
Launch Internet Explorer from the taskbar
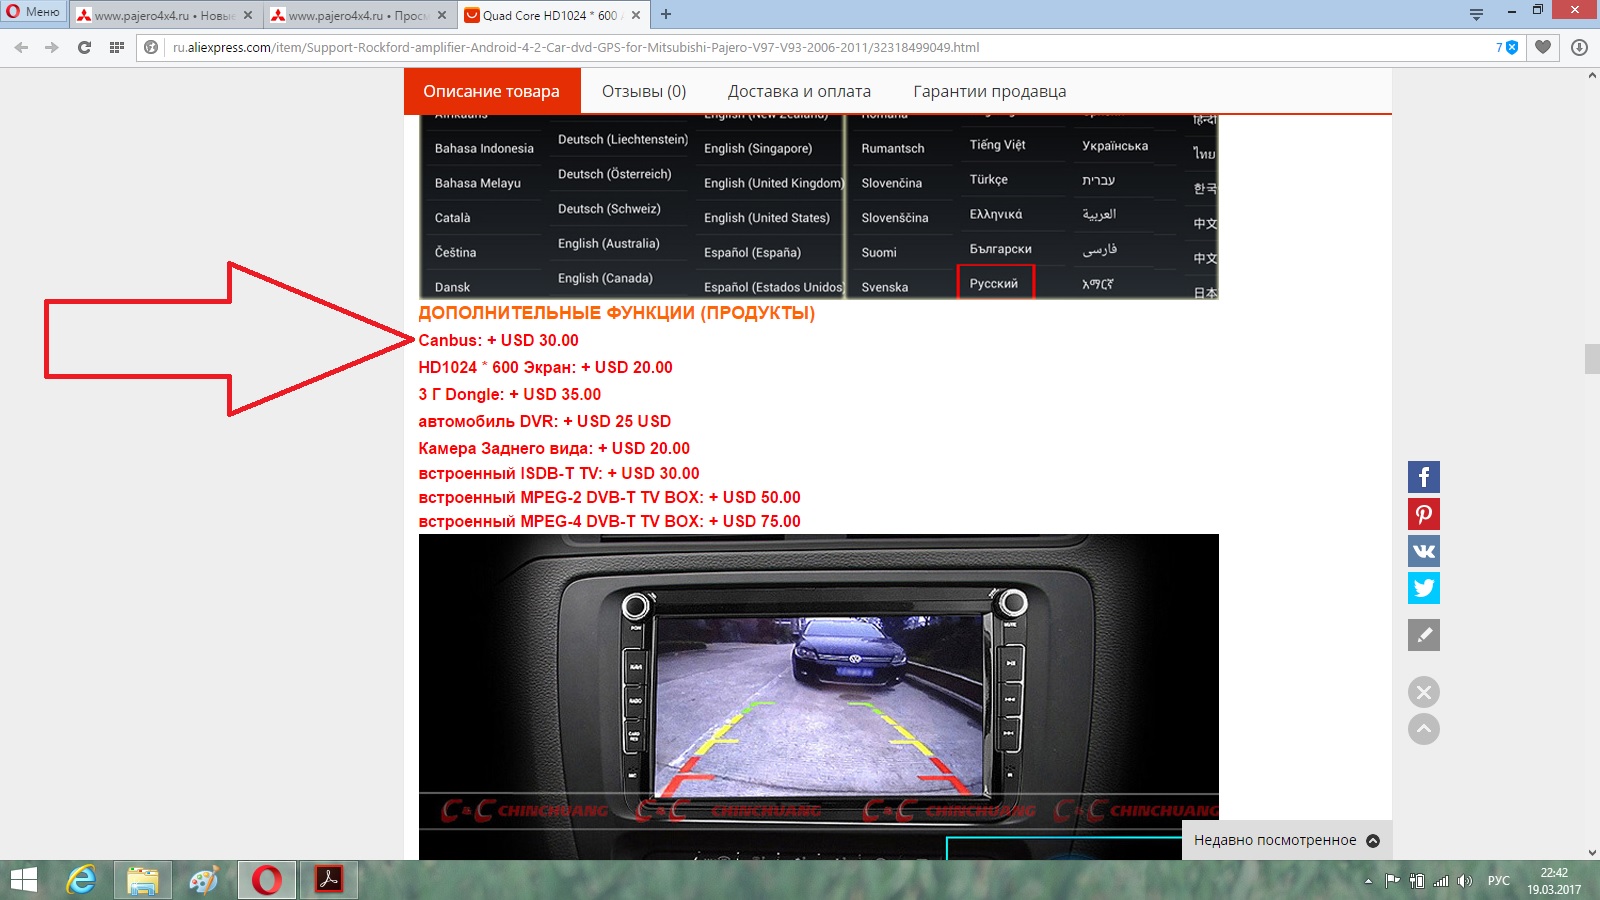point(81,880)
